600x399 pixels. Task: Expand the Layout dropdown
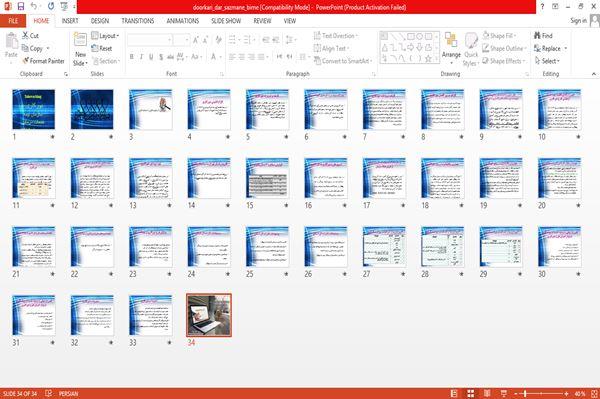click(105, 36)
